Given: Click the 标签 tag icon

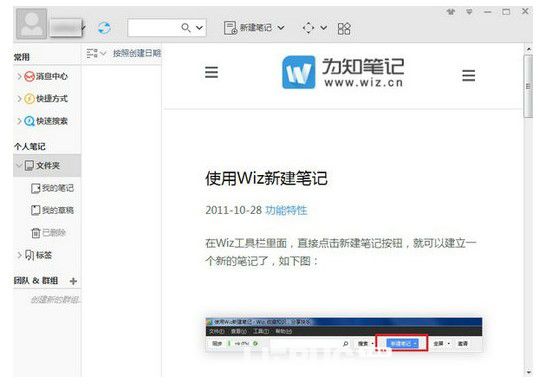Looking at the screenshot, I should tap(30, 255).
